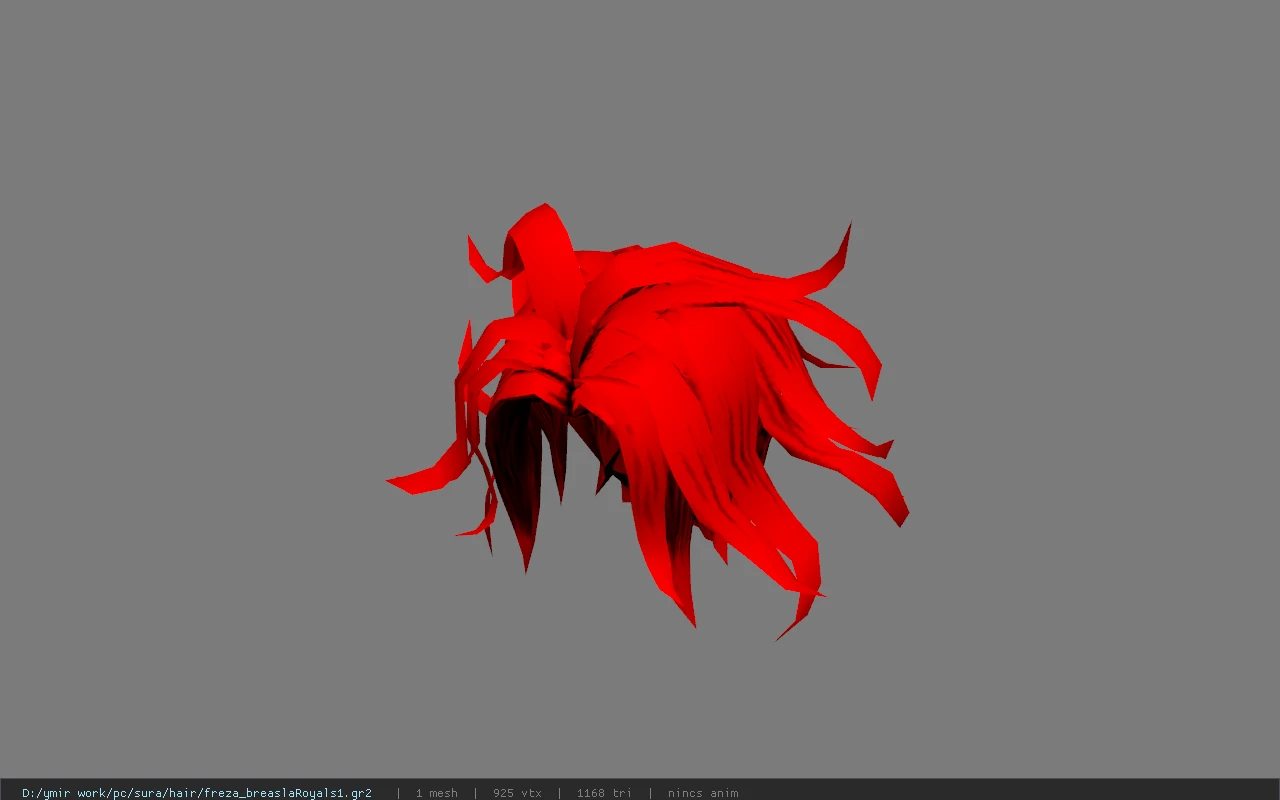The width and height of the screenshot is (1280, 800).
Task: Click the '1 mesh' status bar entry
Action: (x=437, y=793)
